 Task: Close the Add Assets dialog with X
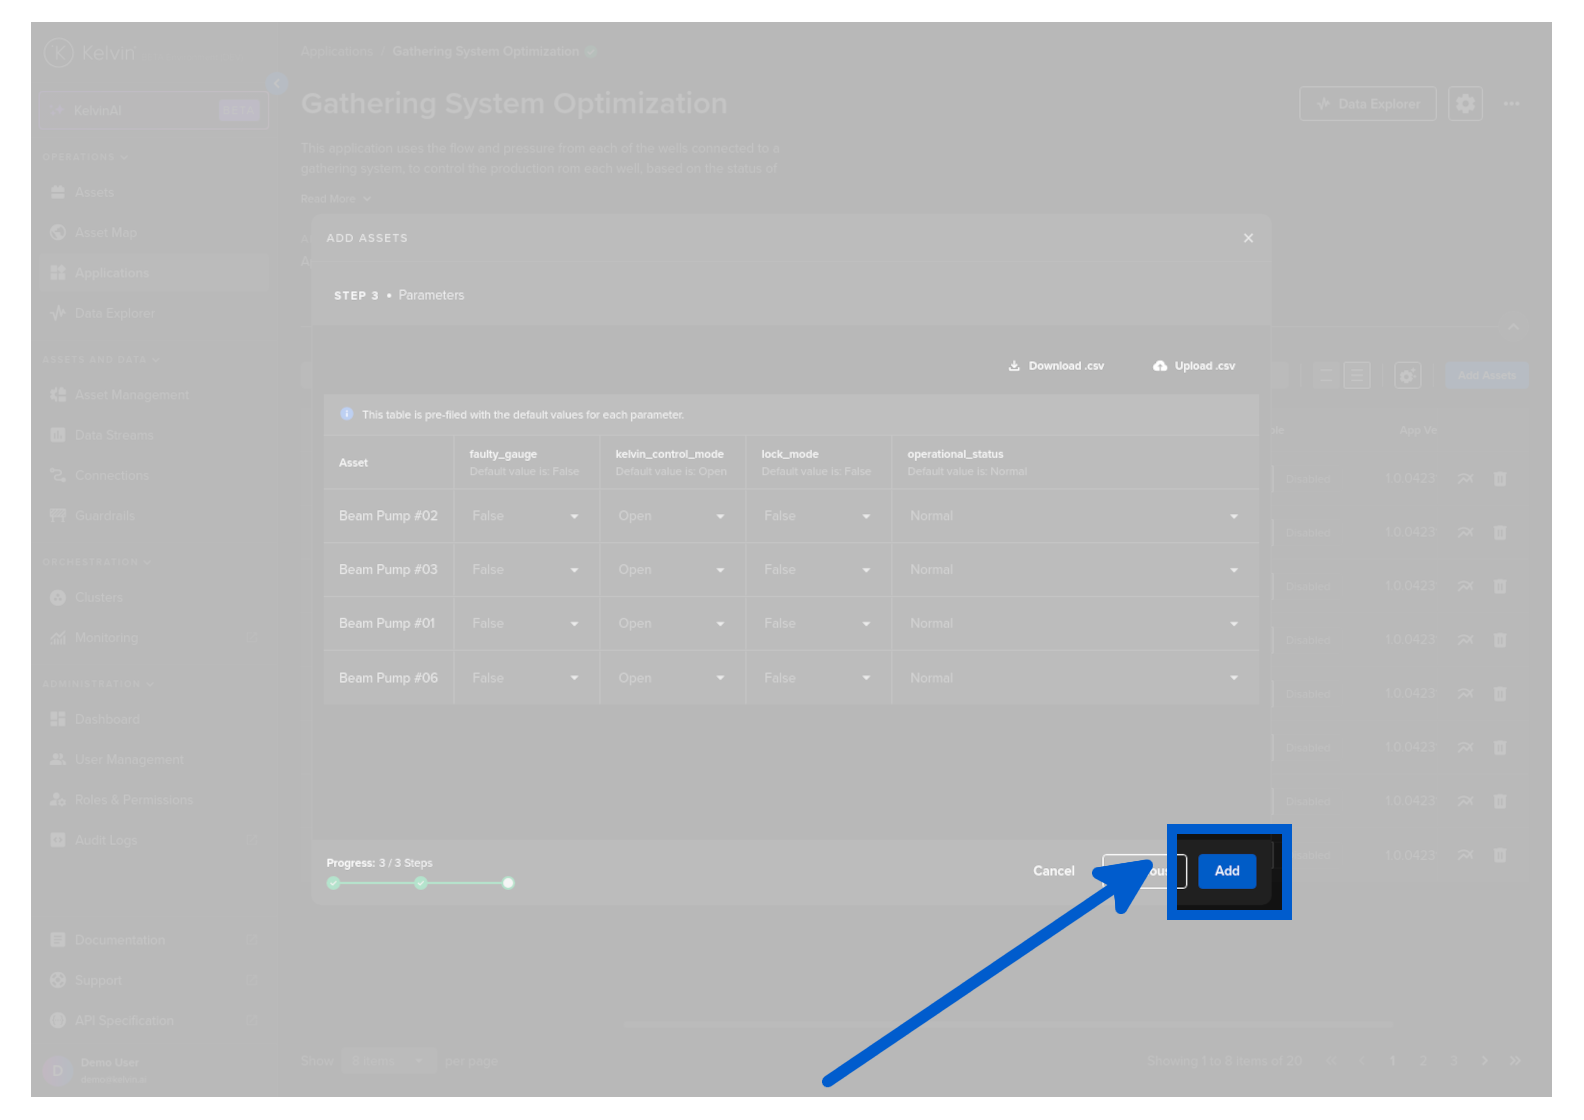[1248, 238]
